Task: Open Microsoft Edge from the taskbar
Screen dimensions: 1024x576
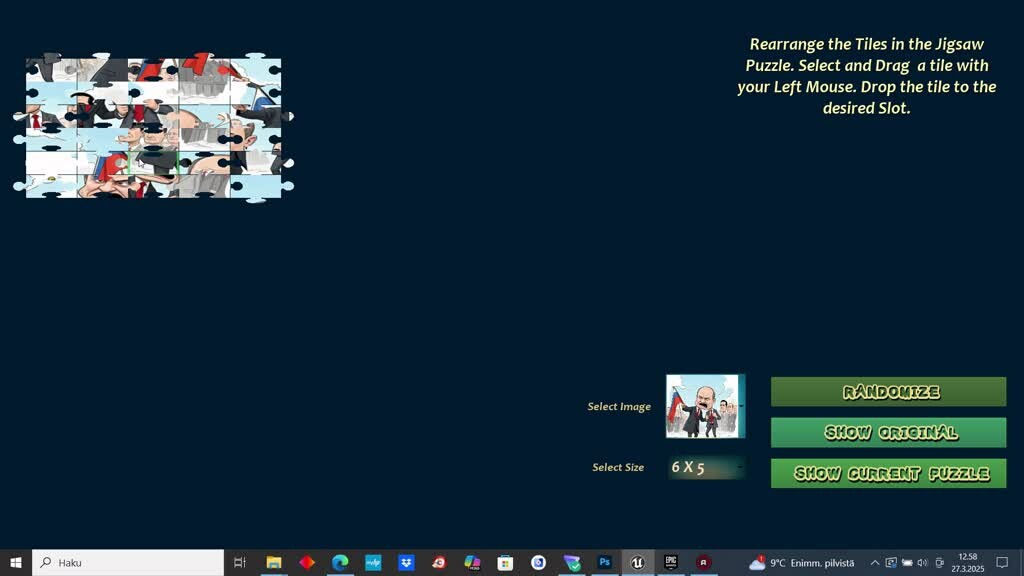Action: point(340,563)
